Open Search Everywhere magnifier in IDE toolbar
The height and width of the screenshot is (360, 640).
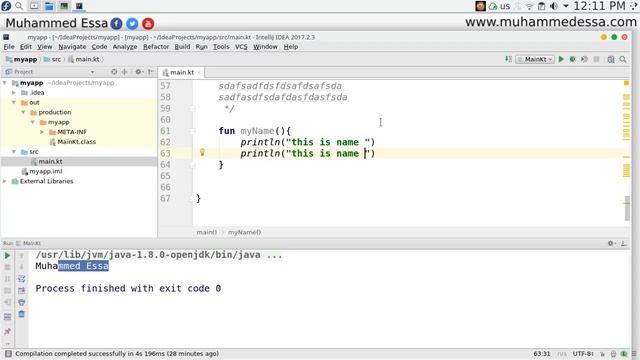623,59
